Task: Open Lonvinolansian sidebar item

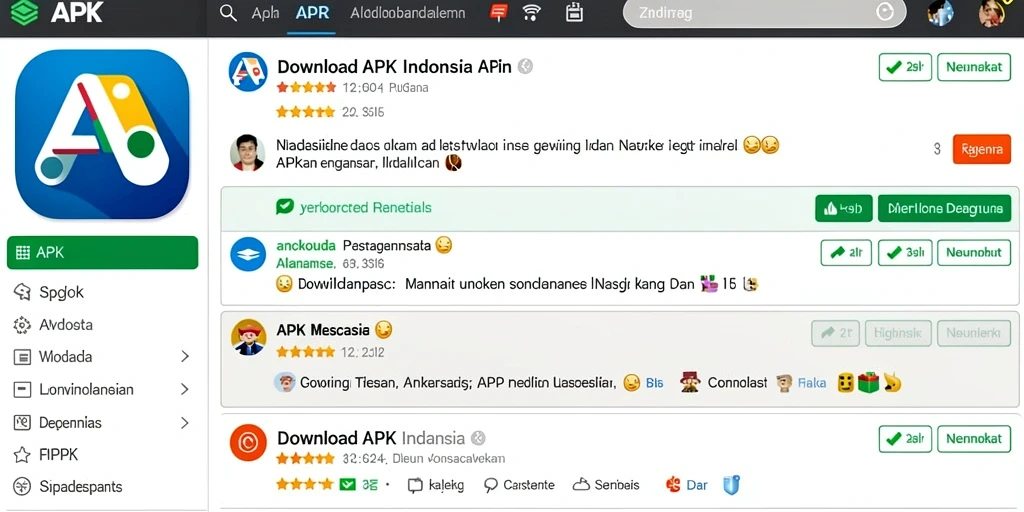Action: pos(86,390)
